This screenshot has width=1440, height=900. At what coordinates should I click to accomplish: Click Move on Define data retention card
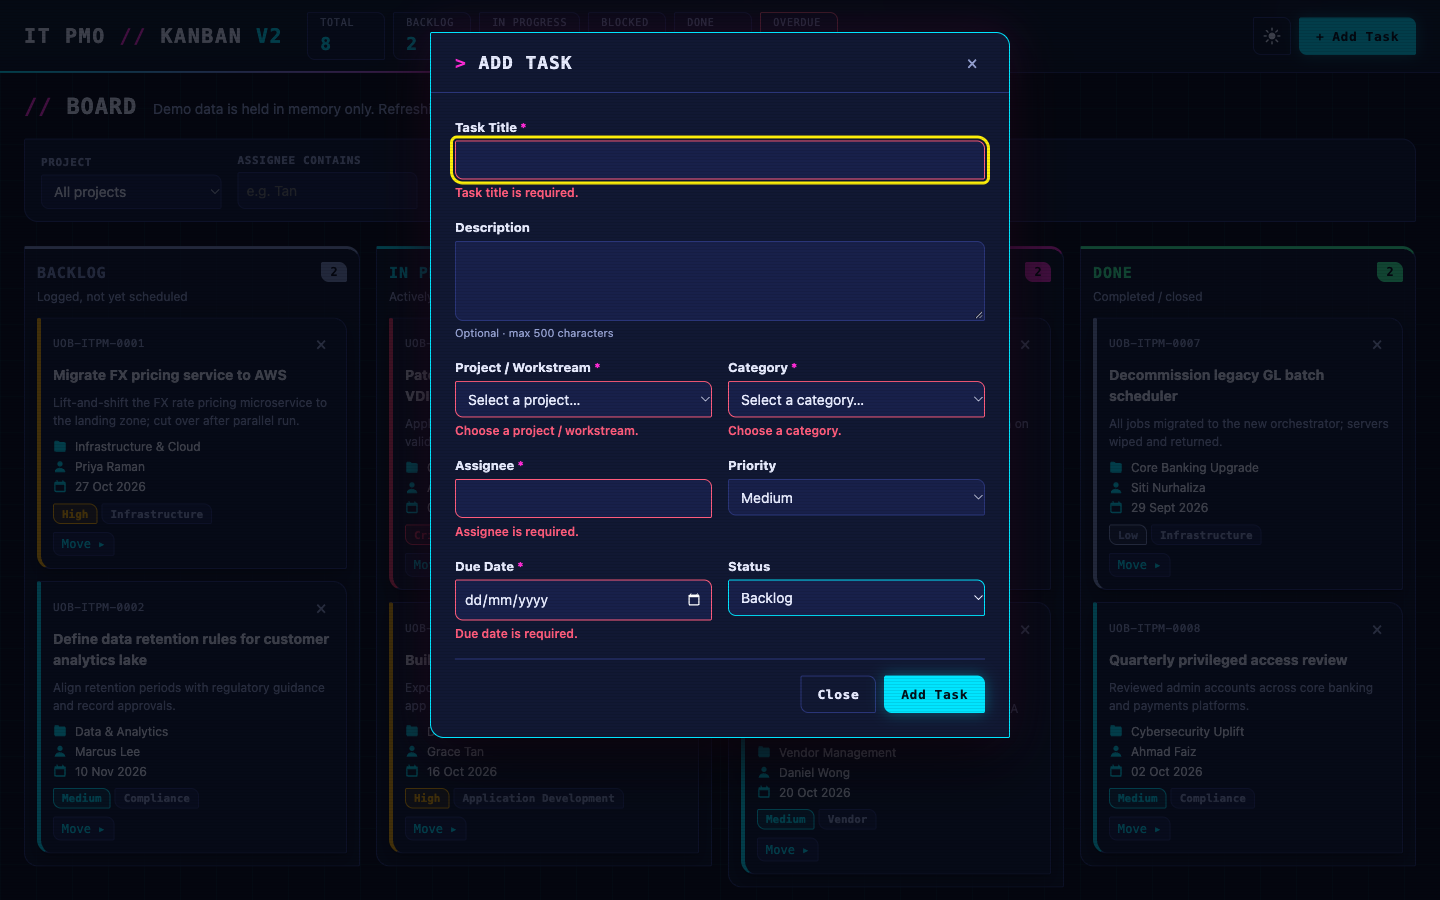(x=83, y=829)
